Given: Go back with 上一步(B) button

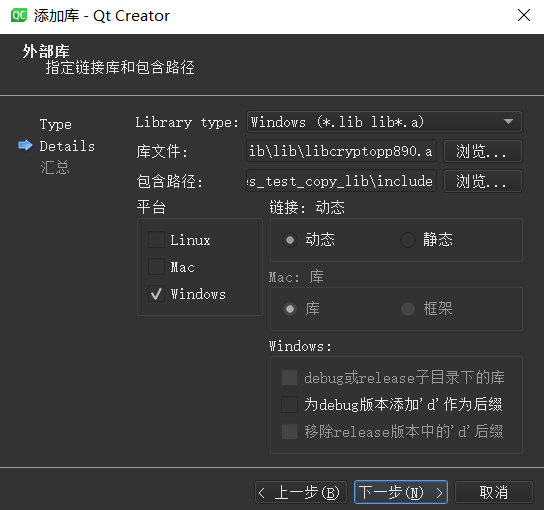Looking at the screenshot, I should coord(301,492).
